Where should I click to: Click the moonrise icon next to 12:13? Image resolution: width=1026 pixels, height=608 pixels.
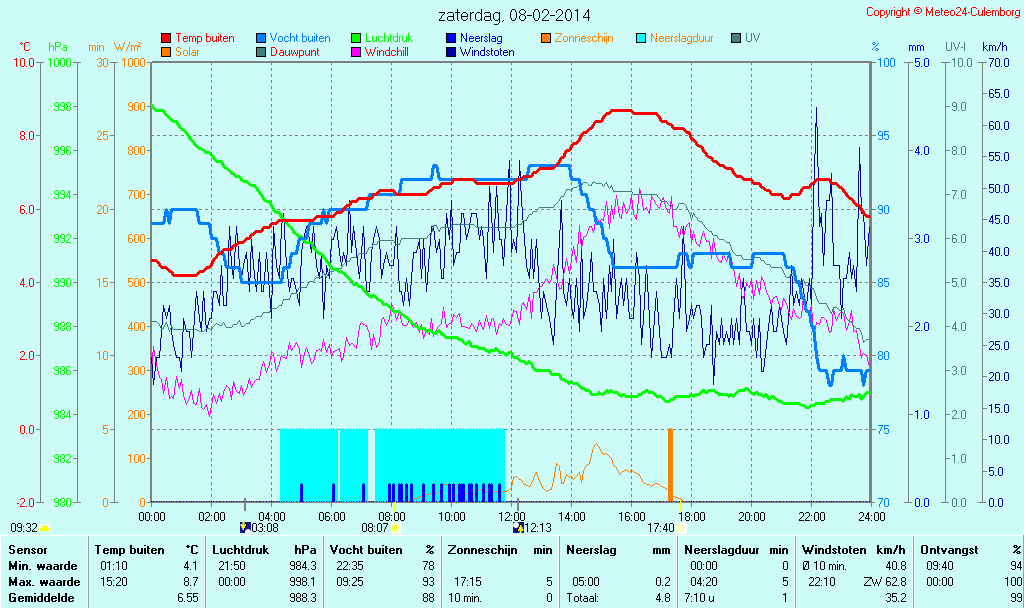coord(517,527)
